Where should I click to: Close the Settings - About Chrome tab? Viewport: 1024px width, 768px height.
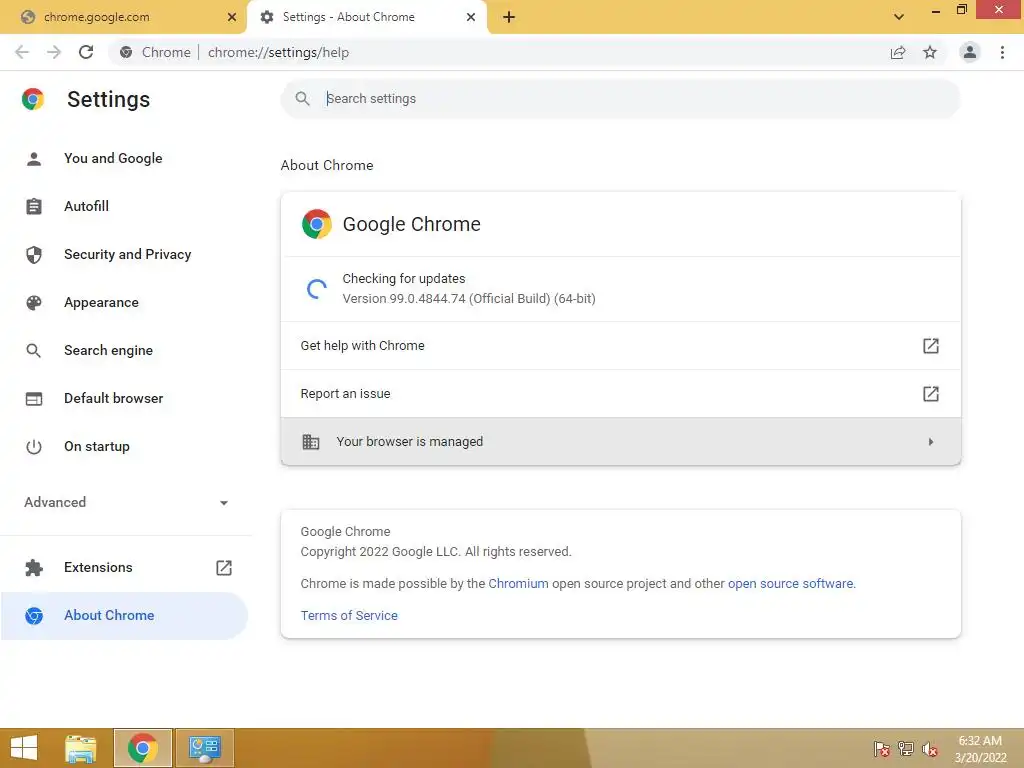click(471, 17)
